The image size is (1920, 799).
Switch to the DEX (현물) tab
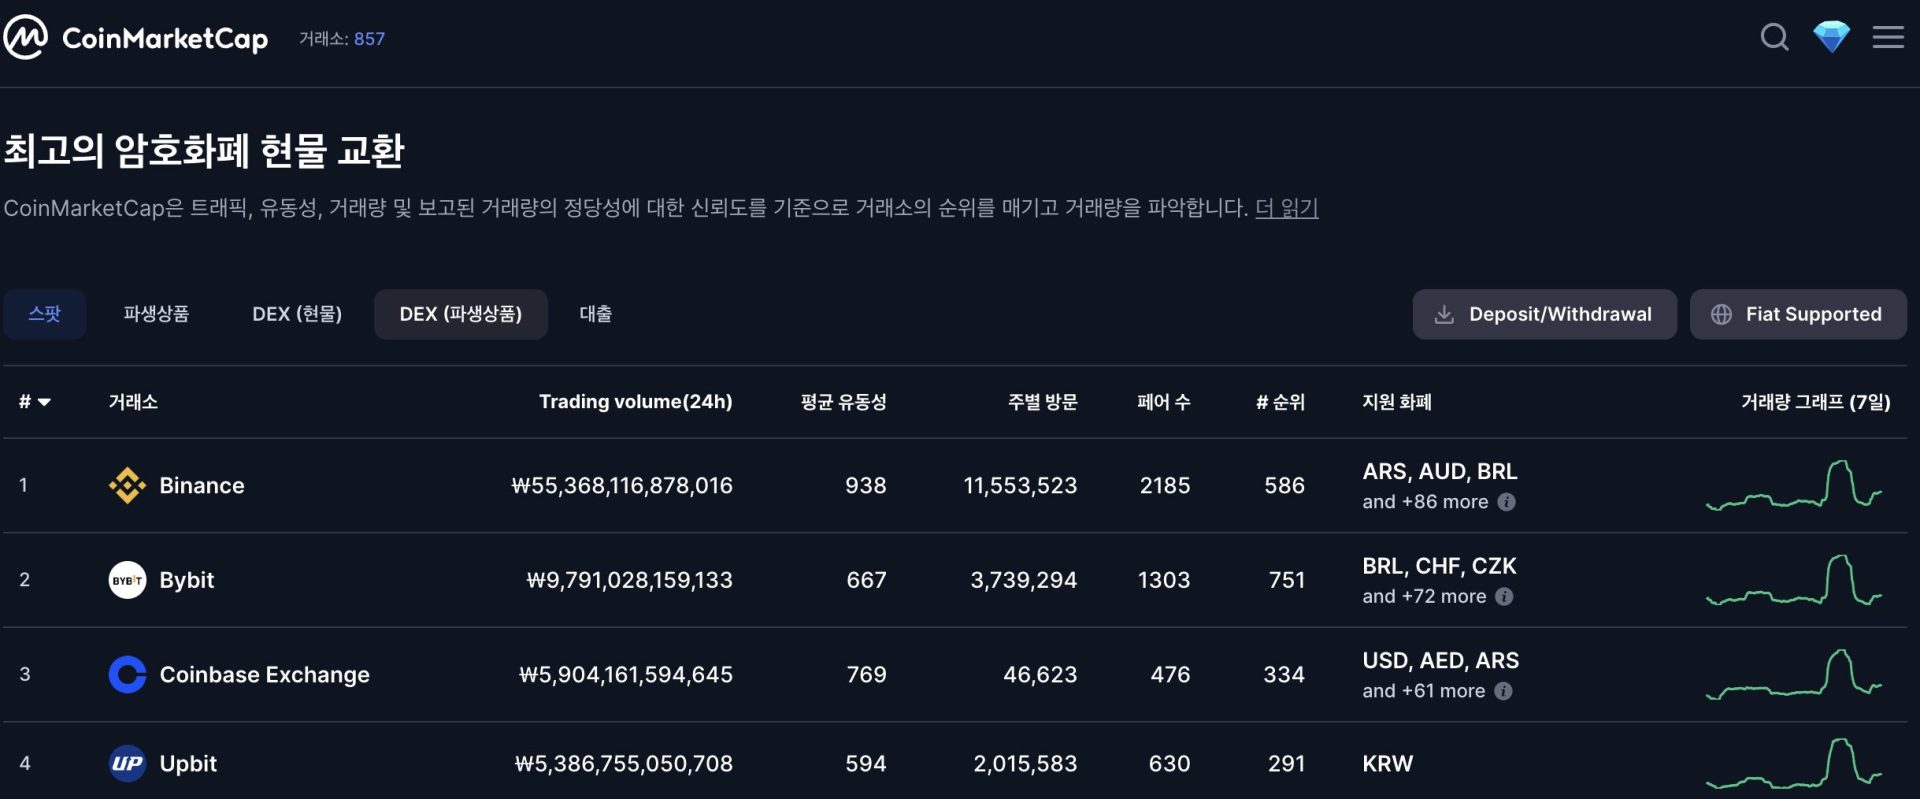coord(297,314)
